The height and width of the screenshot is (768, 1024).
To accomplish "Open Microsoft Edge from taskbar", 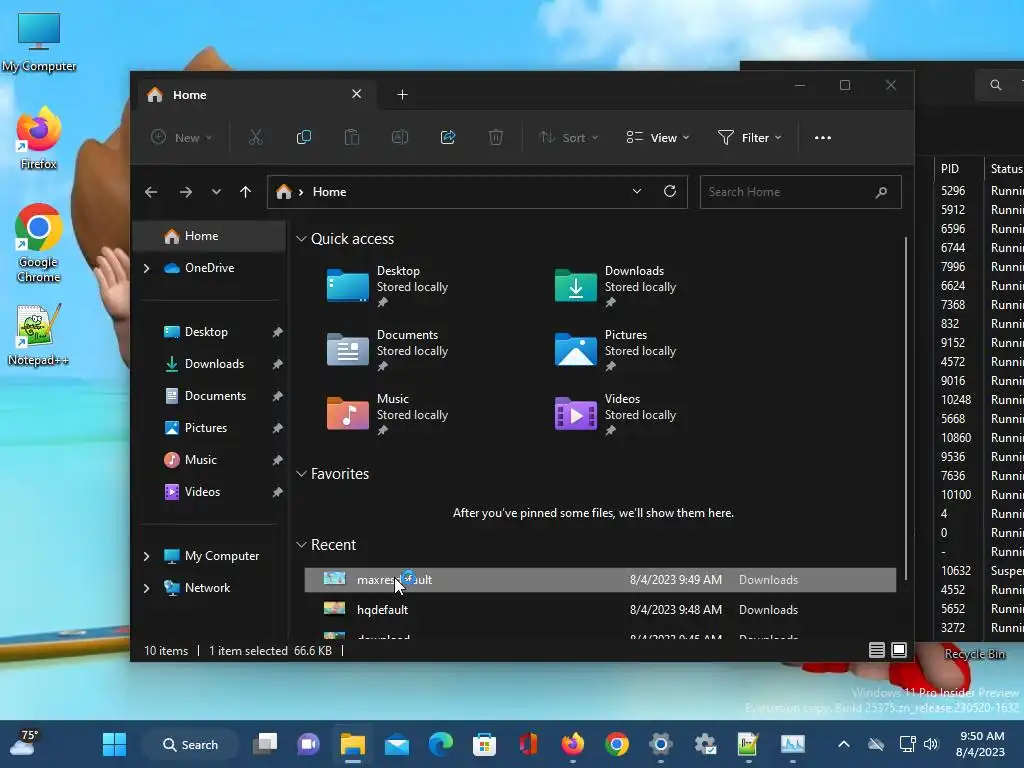I will (441, 744).
